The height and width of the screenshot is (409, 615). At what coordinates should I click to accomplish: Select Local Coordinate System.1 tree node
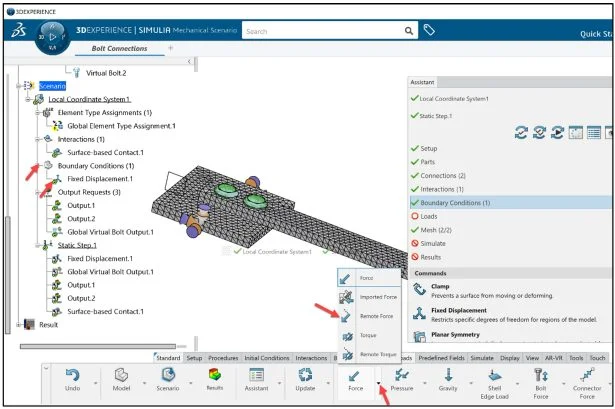[89, 100]
